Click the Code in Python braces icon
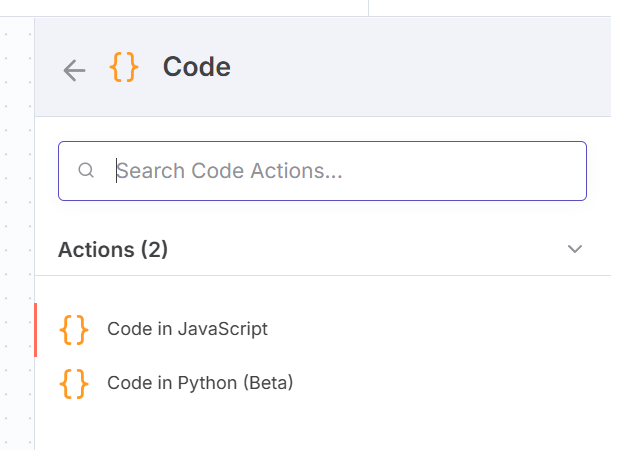 [x=74, y=383]
